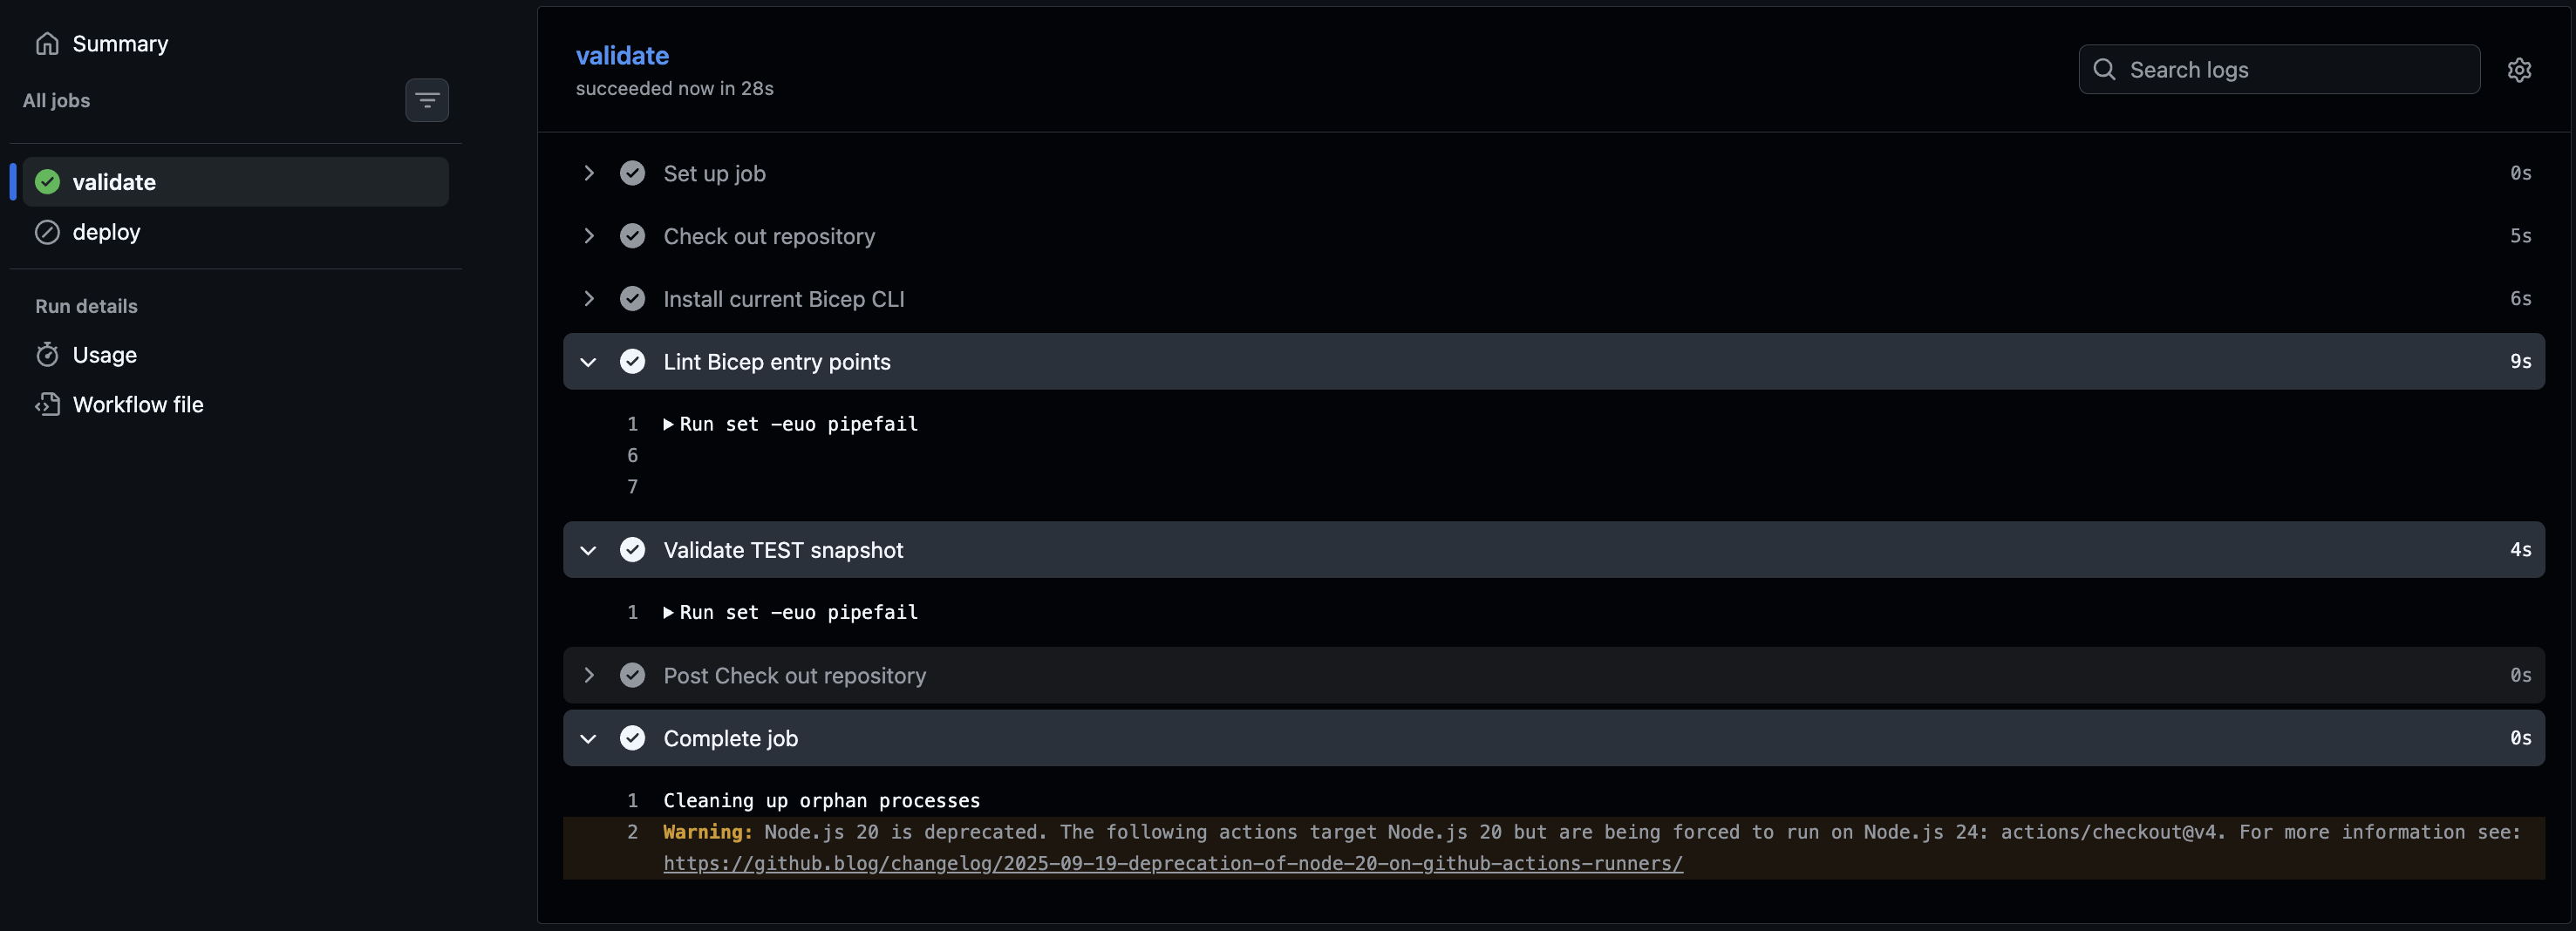Click the Summary home icon
The image size is (2576, 931).
47,44
